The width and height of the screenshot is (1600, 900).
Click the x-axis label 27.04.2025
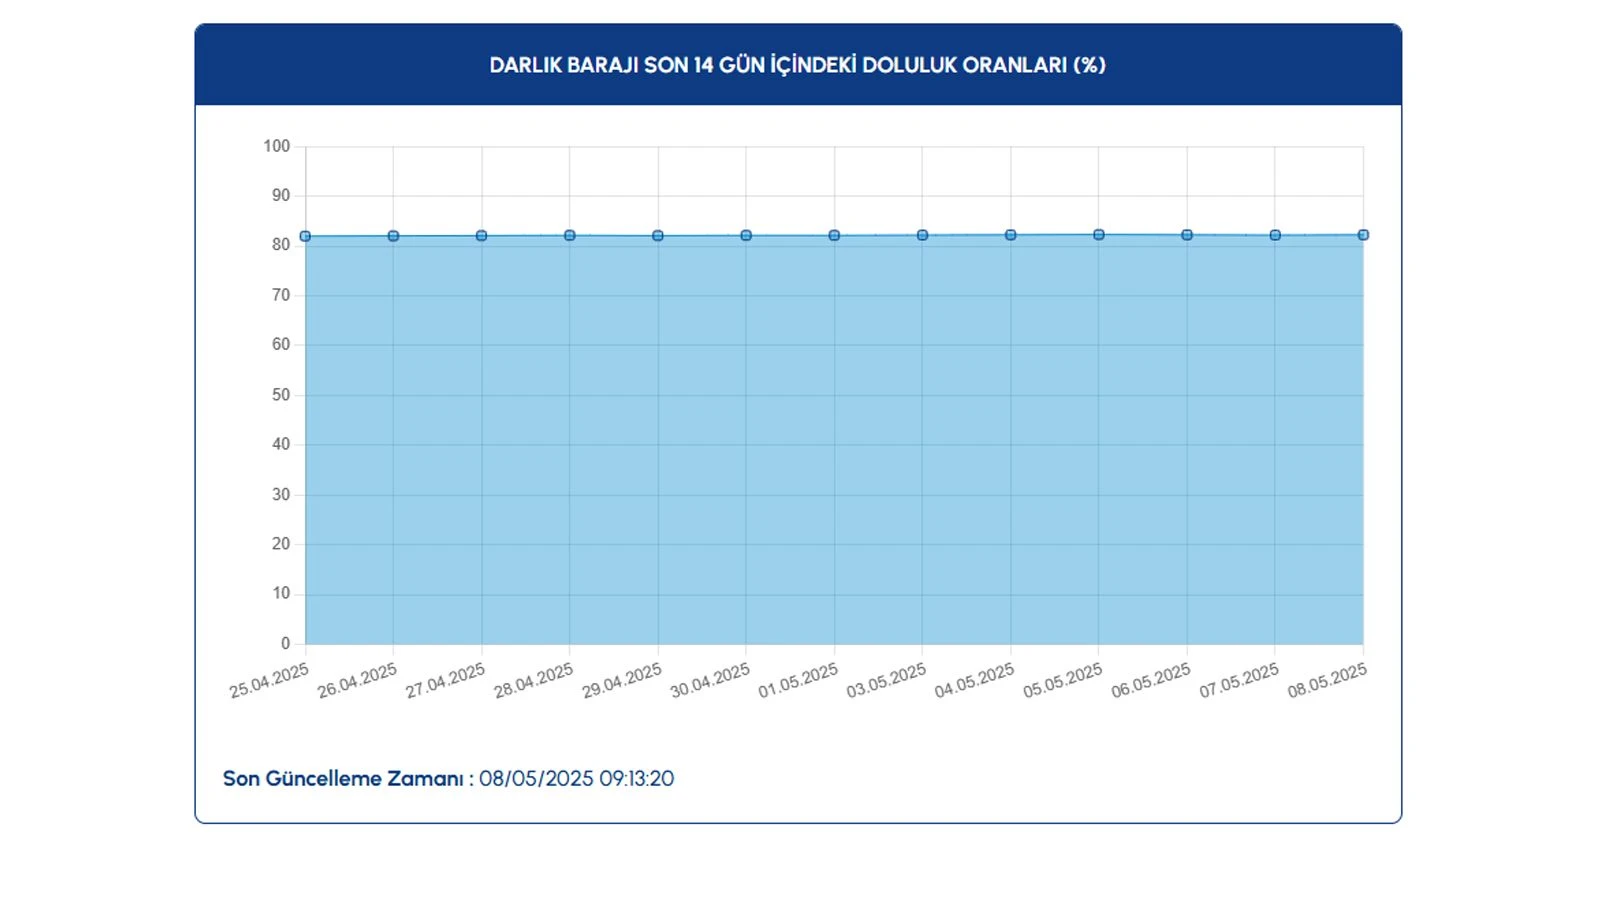click(445, 681)
